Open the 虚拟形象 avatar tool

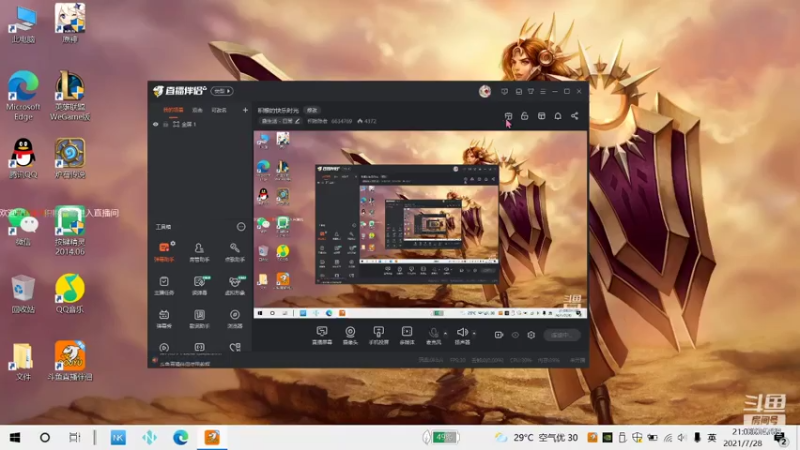(x=234, y=285)
